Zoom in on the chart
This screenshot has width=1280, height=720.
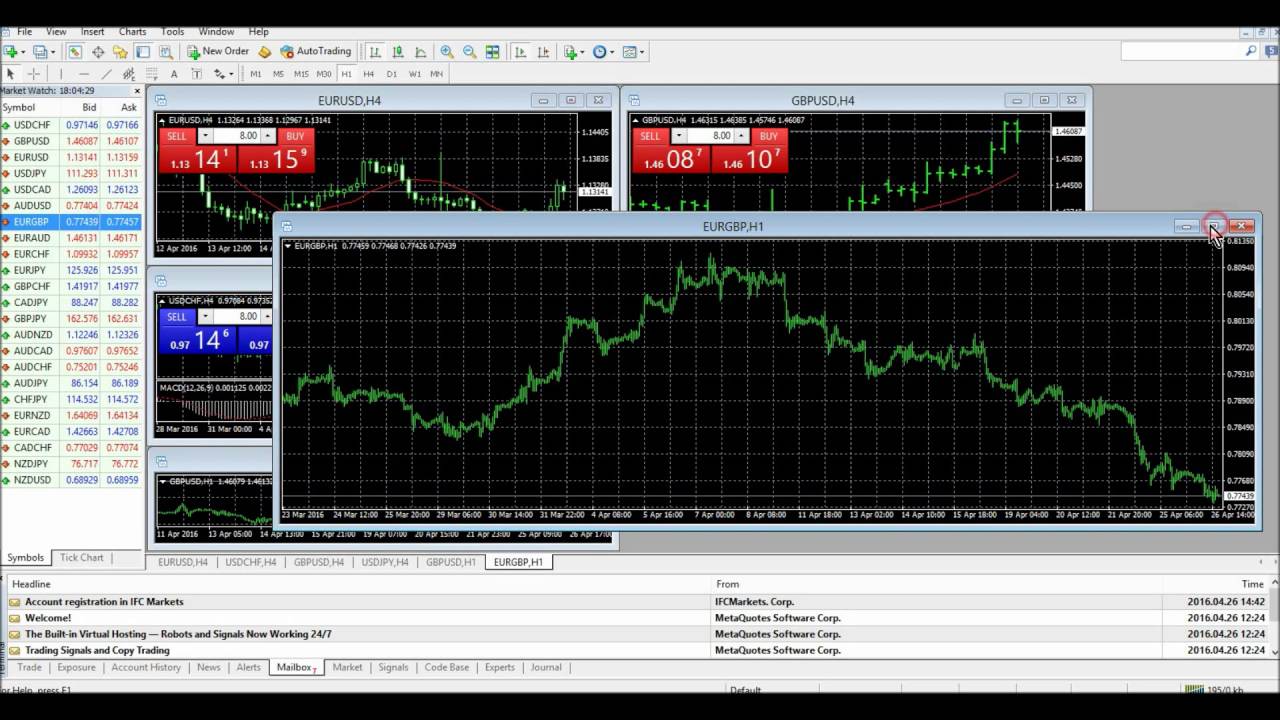click(447, 52)
